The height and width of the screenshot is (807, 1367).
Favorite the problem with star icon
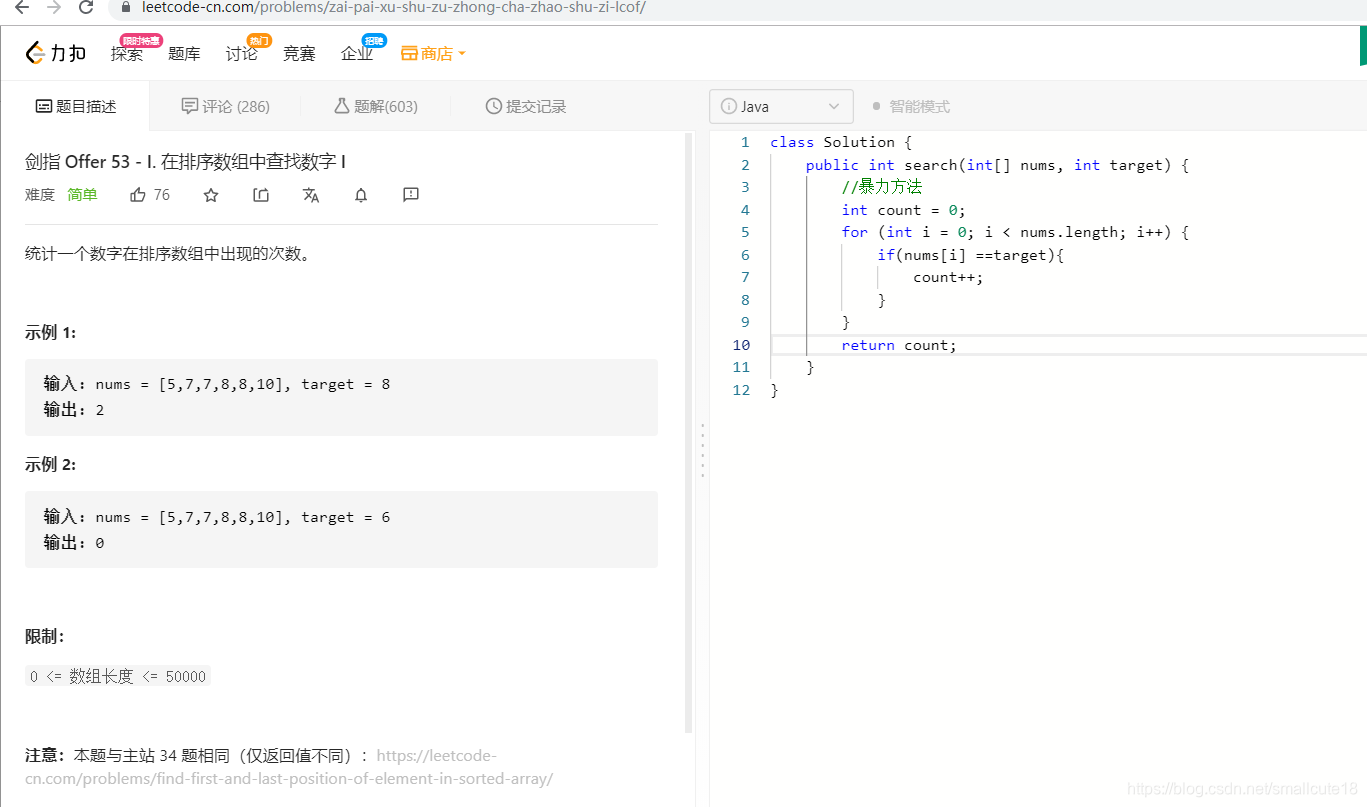[211, 195]
